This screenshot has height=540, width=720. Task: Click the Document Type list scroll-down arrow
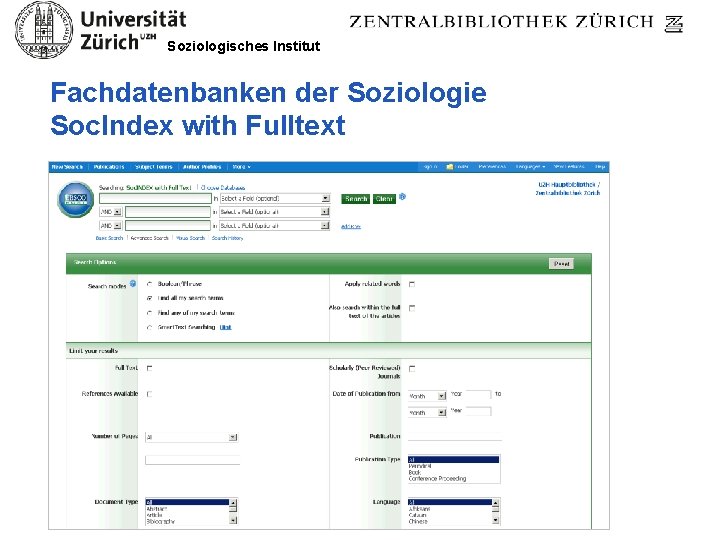coord(233,520)
